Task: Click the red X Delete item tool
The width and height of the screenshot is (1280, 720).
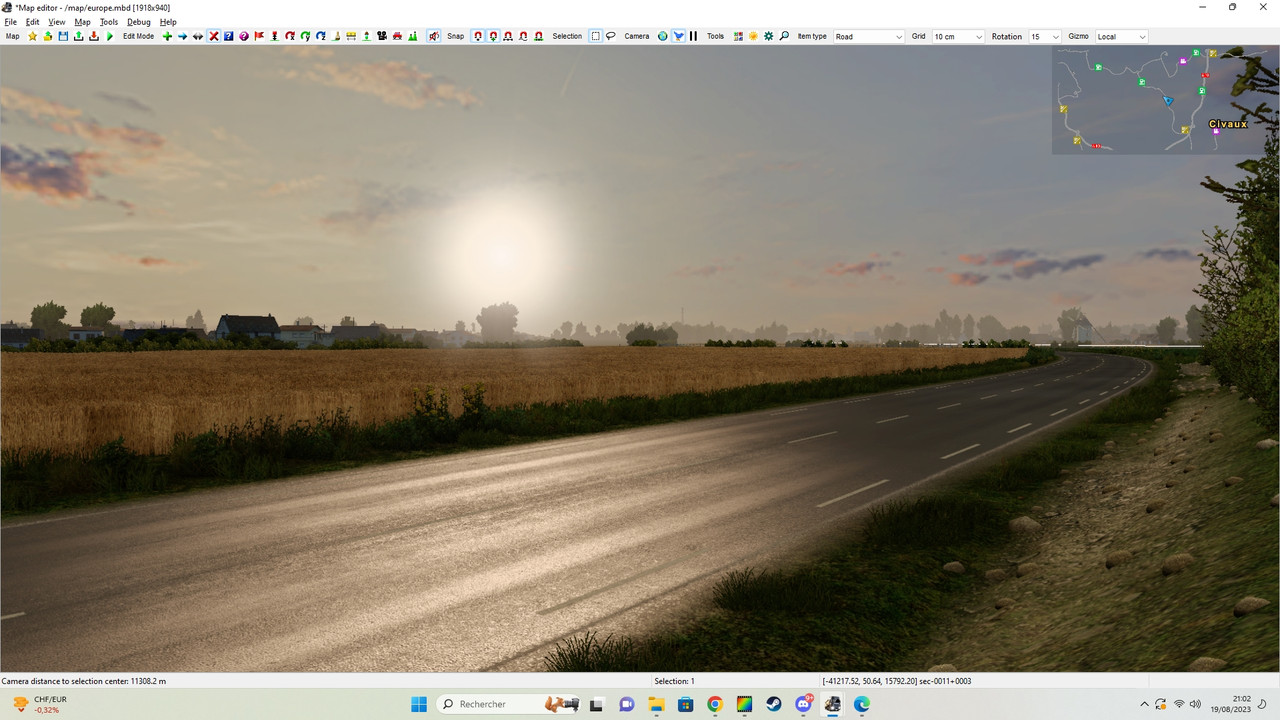Action: pos(214,36)
